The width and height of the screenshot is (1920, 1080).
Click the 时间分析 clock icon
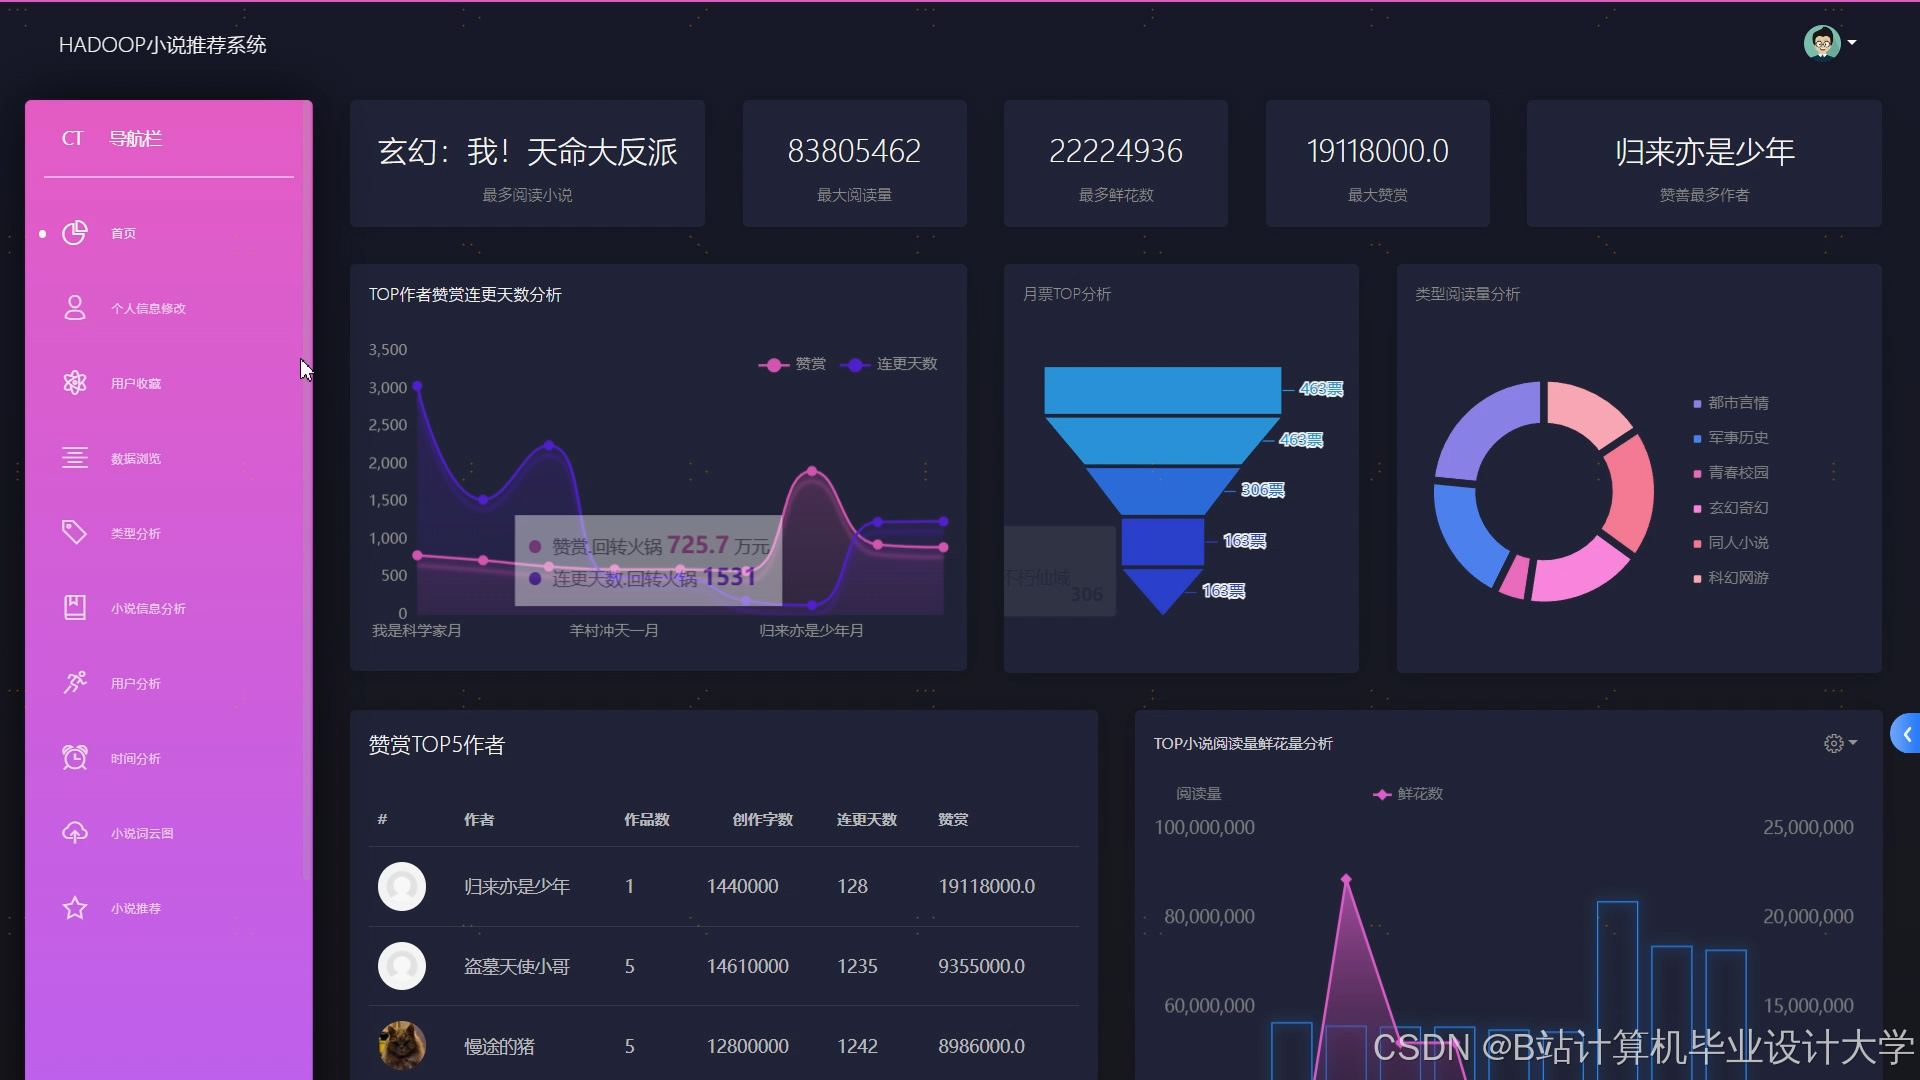[x=75, y=758]
